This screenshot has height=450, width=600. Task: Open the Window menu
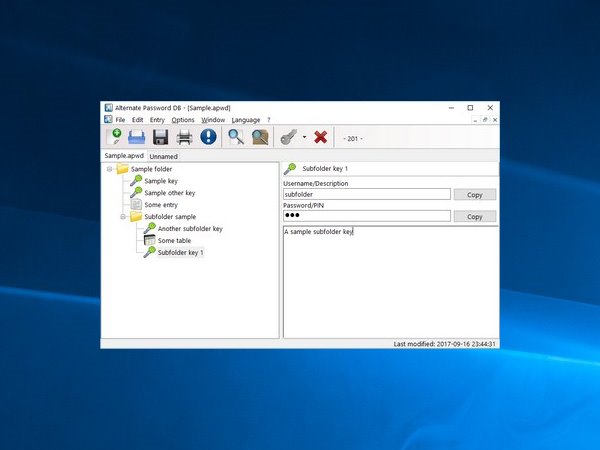tap(213, 120)
